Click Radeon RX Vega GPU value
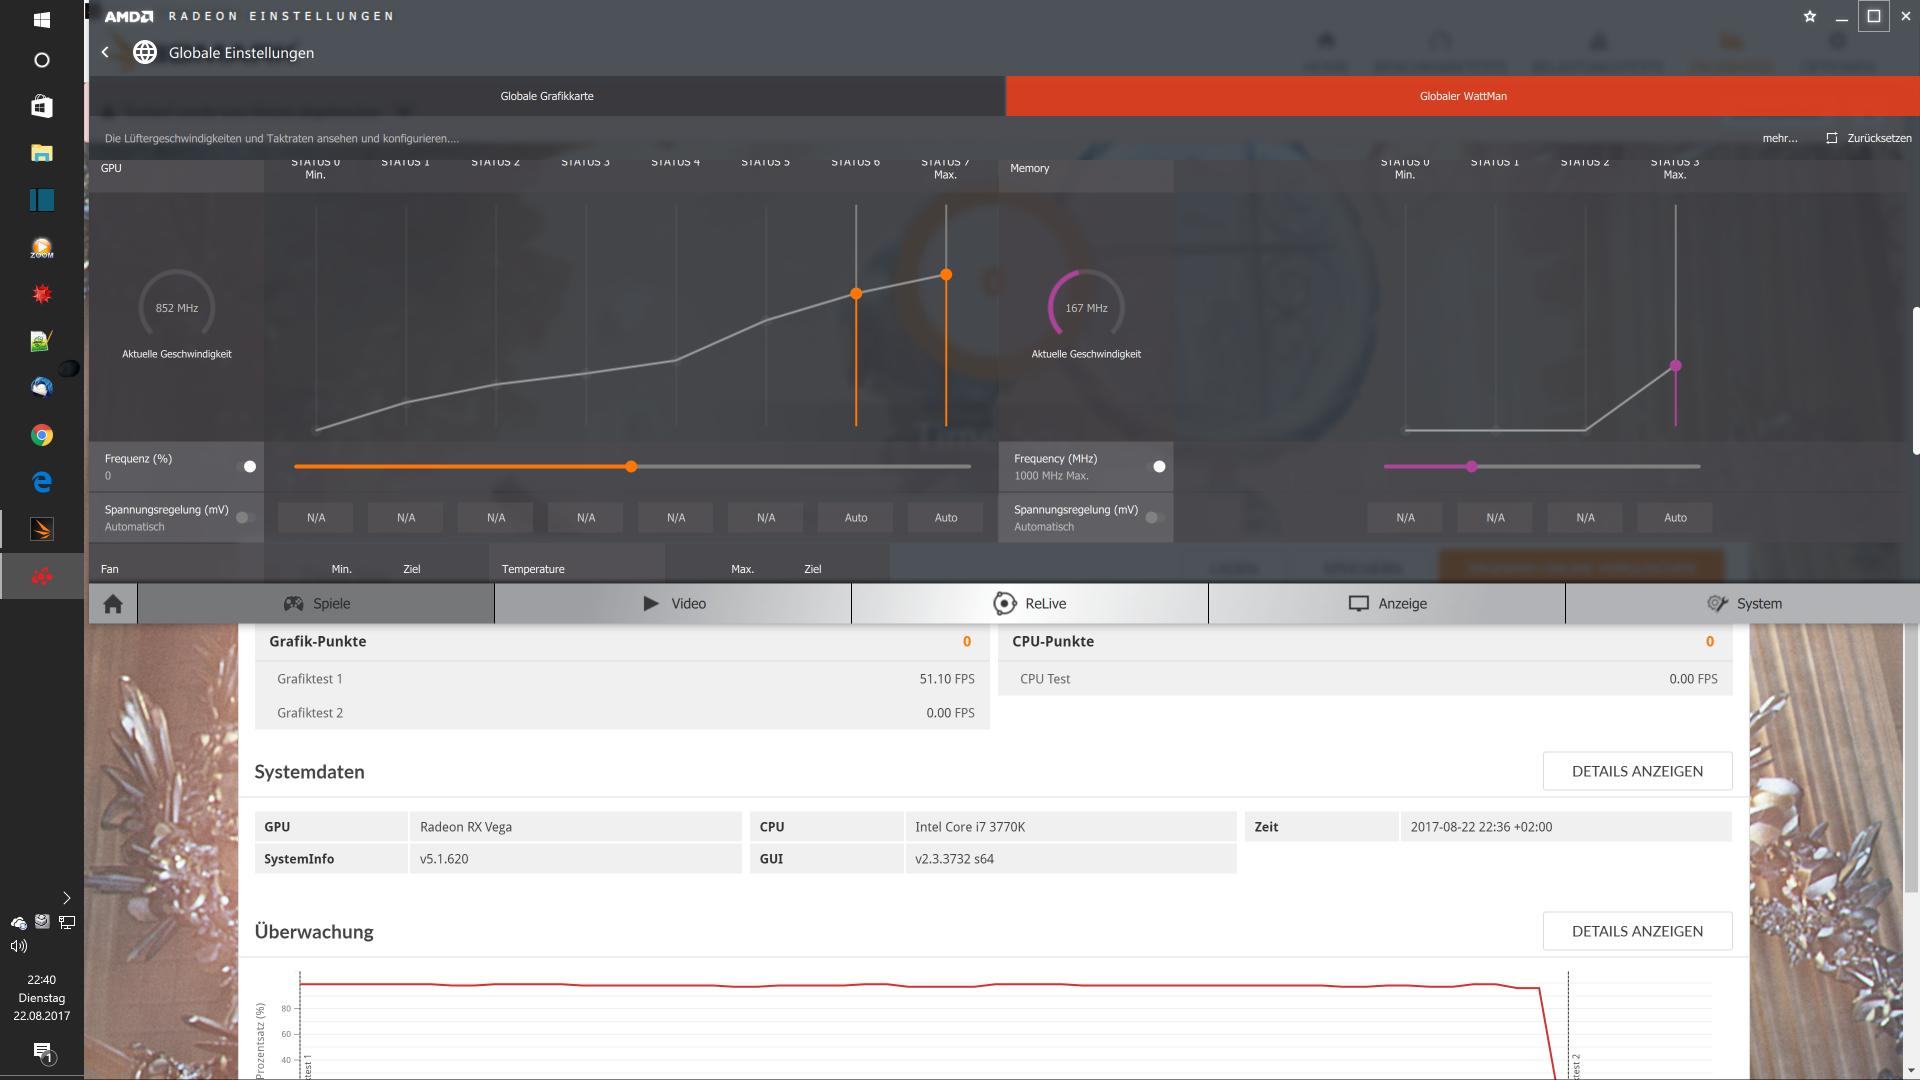Image resolution: width=1920 pixels, height=1080 pixels. (x=466, y=827)
